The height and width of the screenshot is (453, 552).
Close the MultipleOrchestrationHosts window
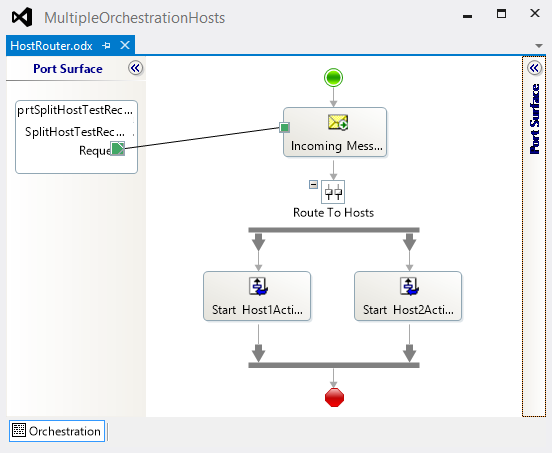535,13
